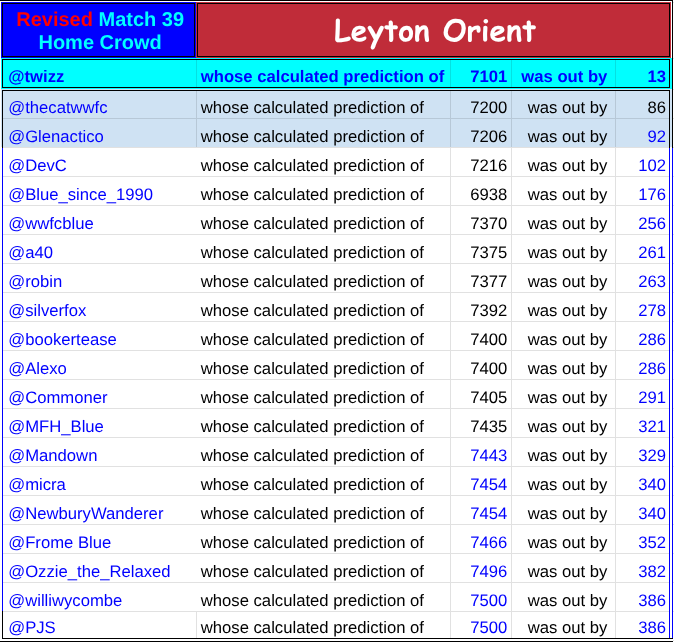Click the @Commoner user mention

[58, 397]
